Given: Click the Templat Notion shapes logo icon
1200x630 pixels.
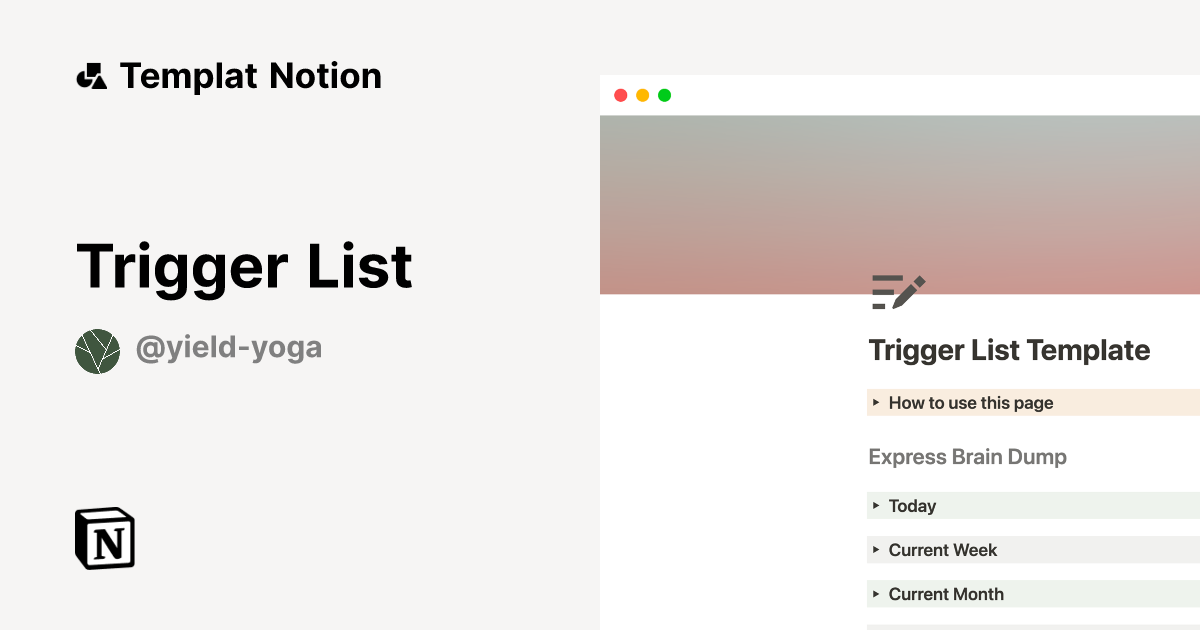Looking at the screenshot, I should pyautogui.click(x=91, y=77).
